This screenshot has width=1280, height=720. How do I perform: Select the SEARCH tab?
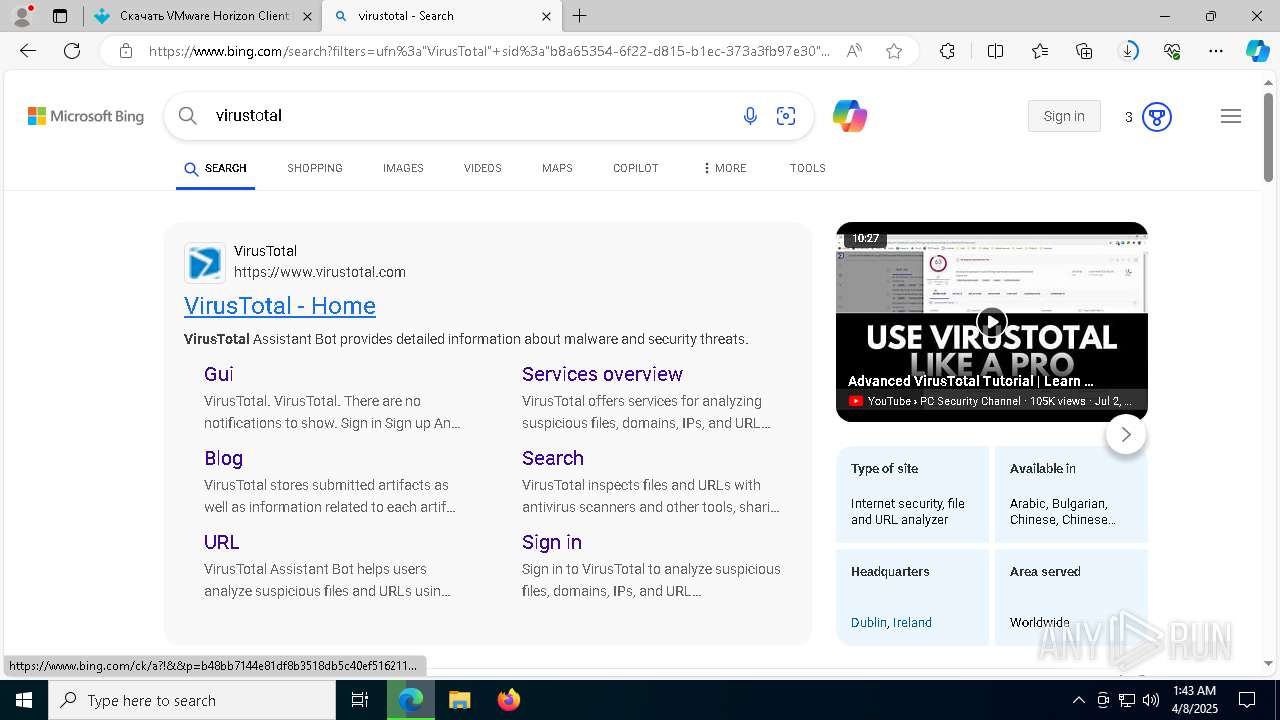point(215,168)
